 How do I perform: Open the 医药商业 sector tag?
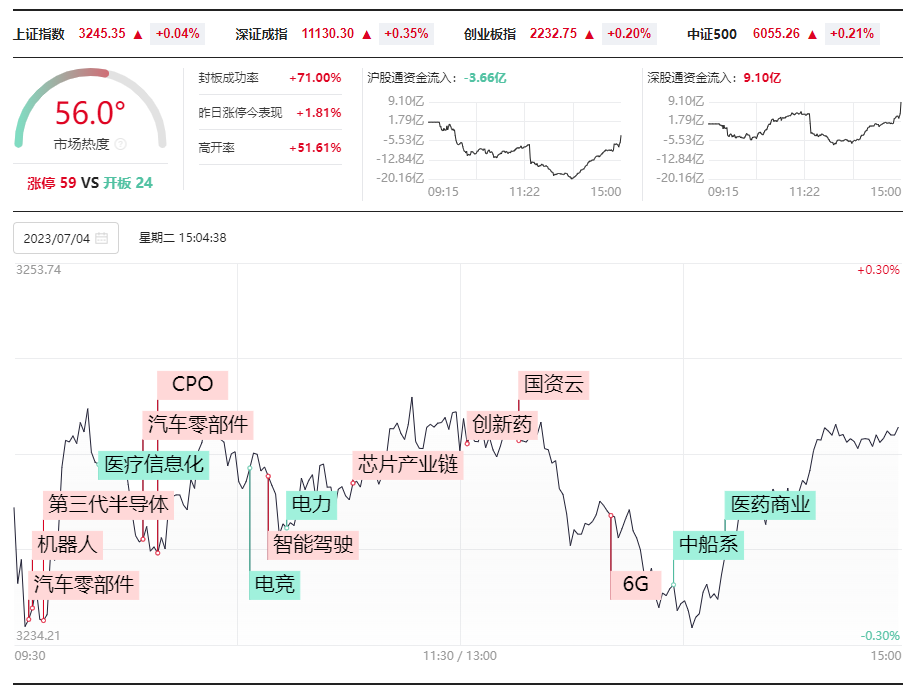[770, 505]
